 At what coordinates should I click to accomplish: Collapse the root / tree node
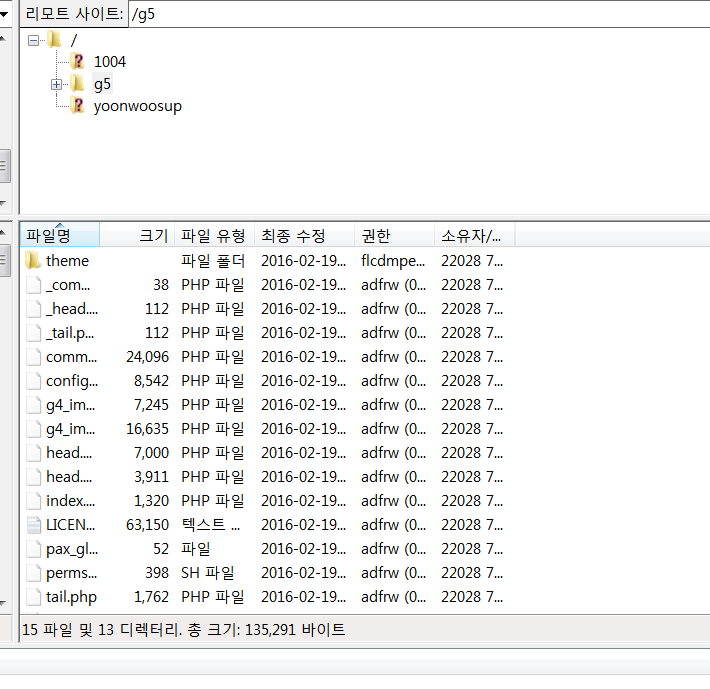pyautogui.click(x=33, y=41)
